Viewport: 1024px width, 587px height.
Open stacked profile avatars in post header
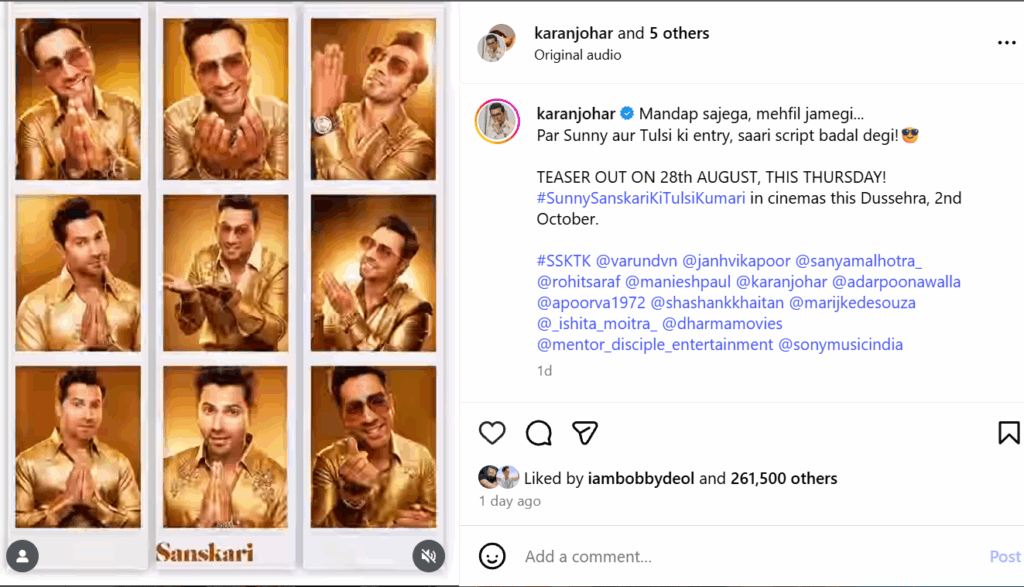pos(496,43)
